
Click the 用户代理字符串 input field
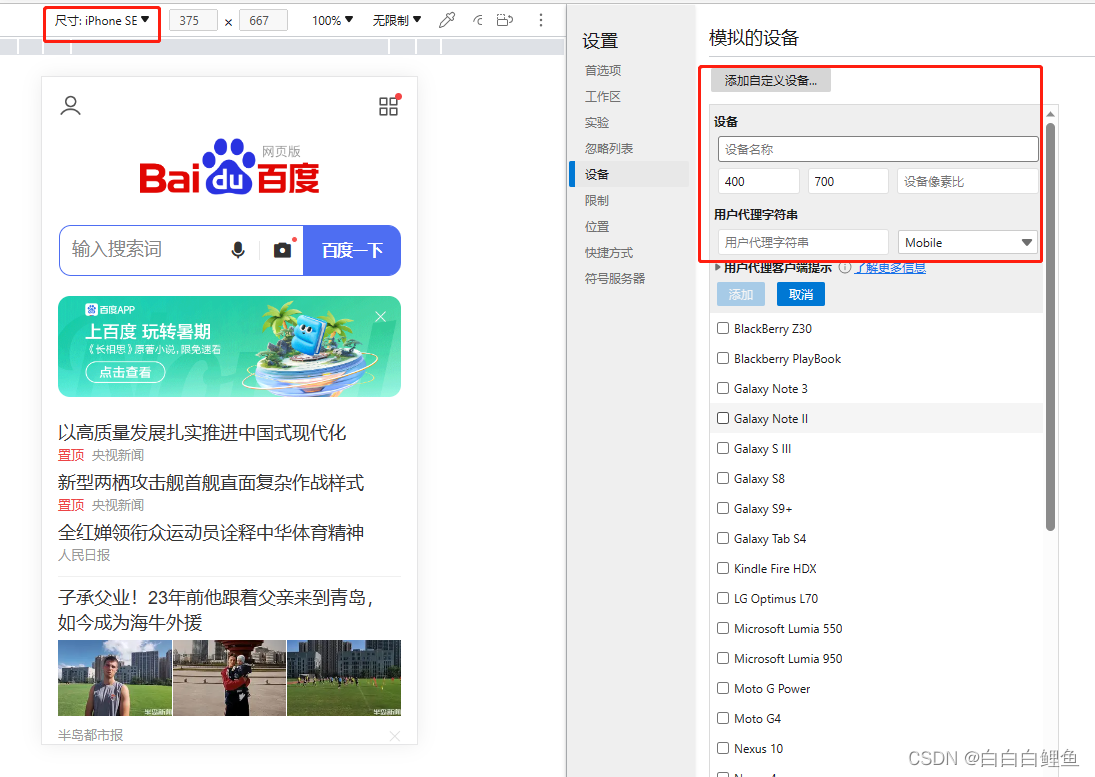click(803, 242)
